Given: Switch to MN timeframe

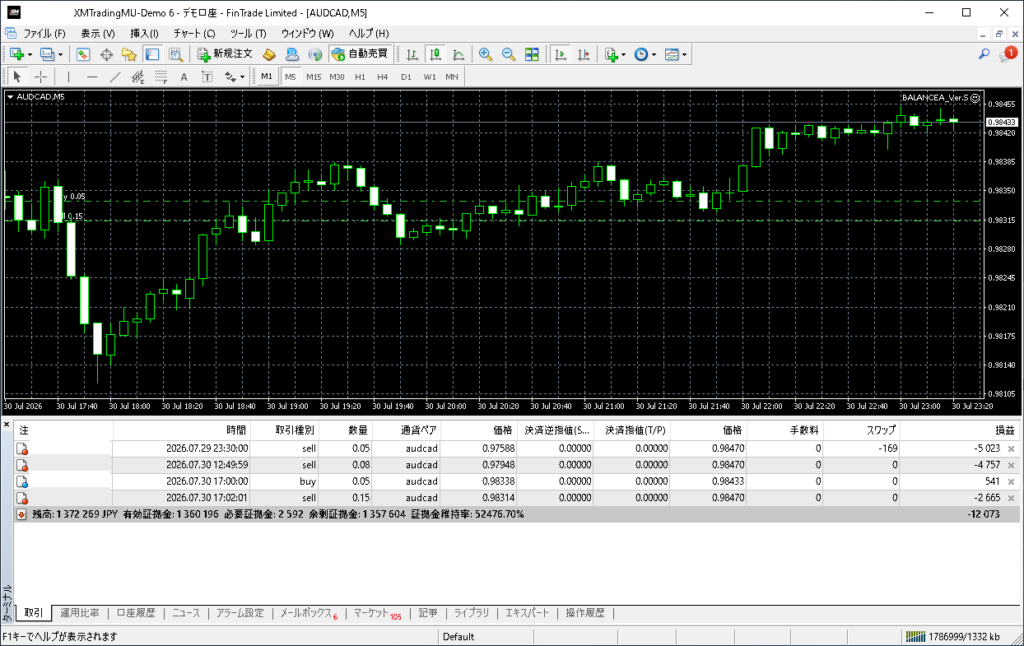Looking at the screenshot, I should [452, 77].
